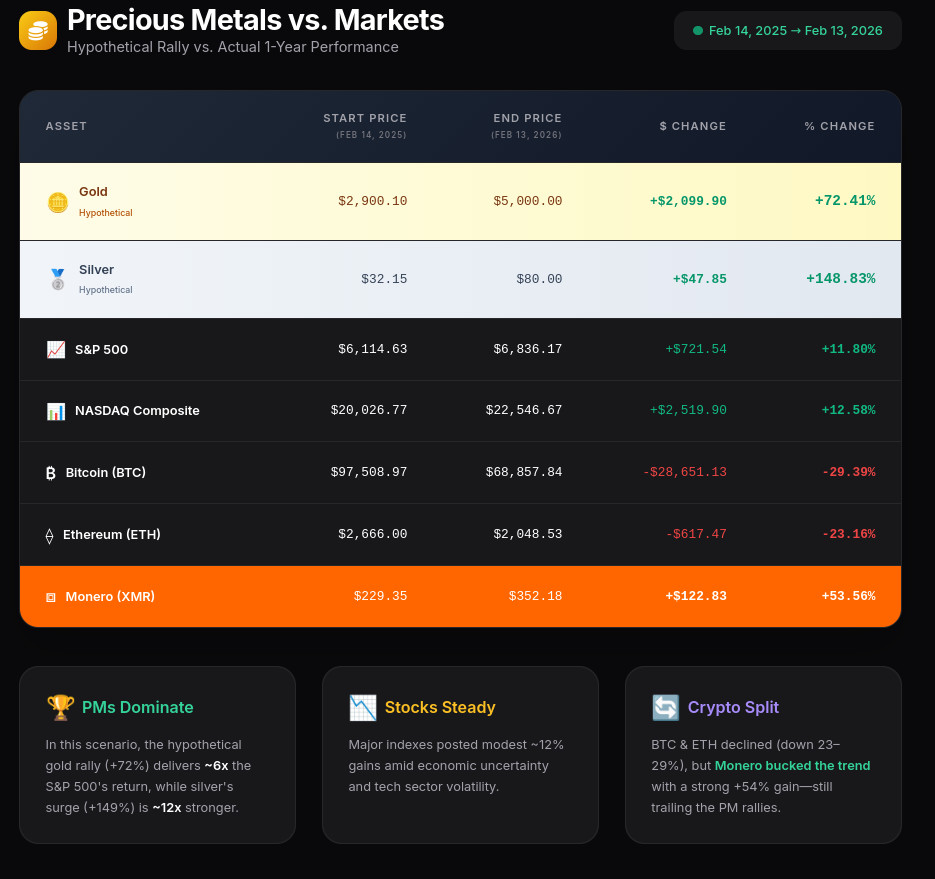Click the Ethereum diamond icon
Image resolution: width=935 pixels, height=879 pixels.
pyautogui.click(x=50, y=535)
